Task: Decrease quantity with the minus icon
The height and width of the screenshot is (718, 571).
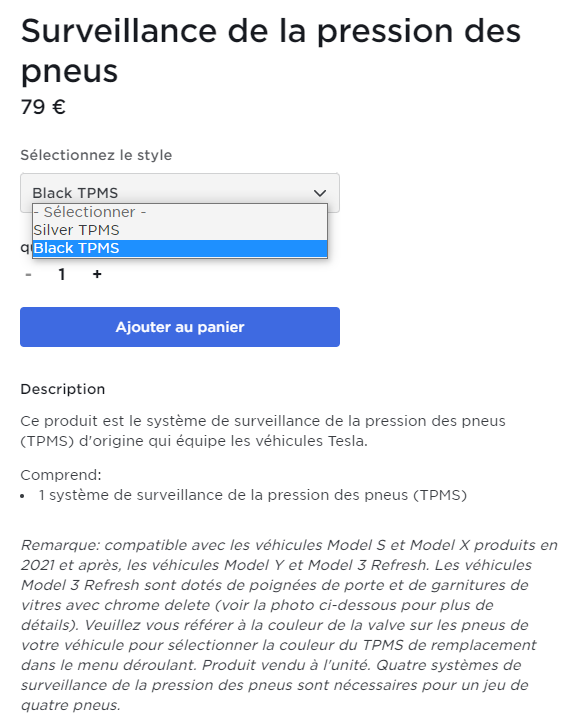Action: point(28,274)
